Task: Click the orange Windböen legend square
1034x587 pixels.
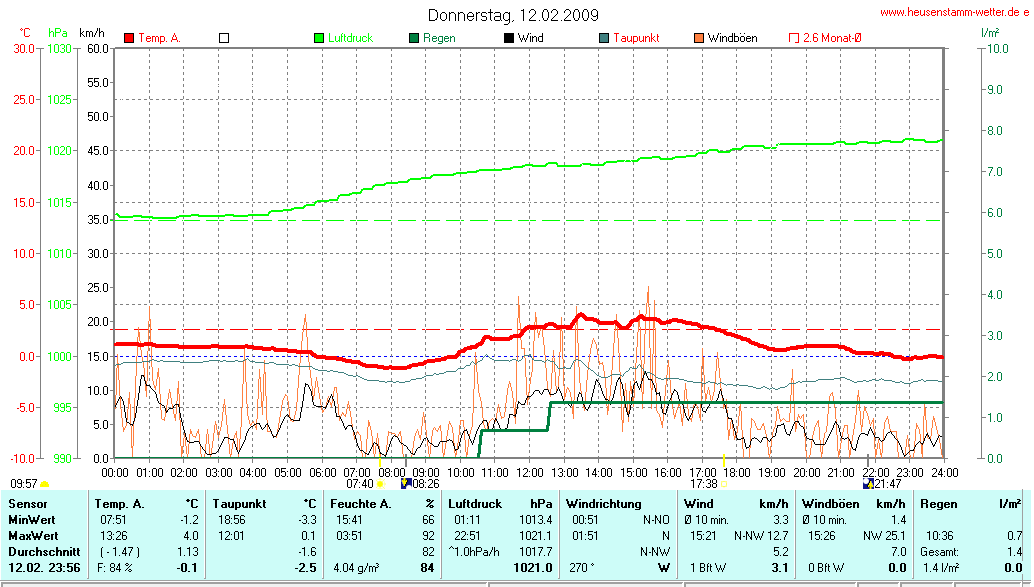Action: click(x=699, y=38)
